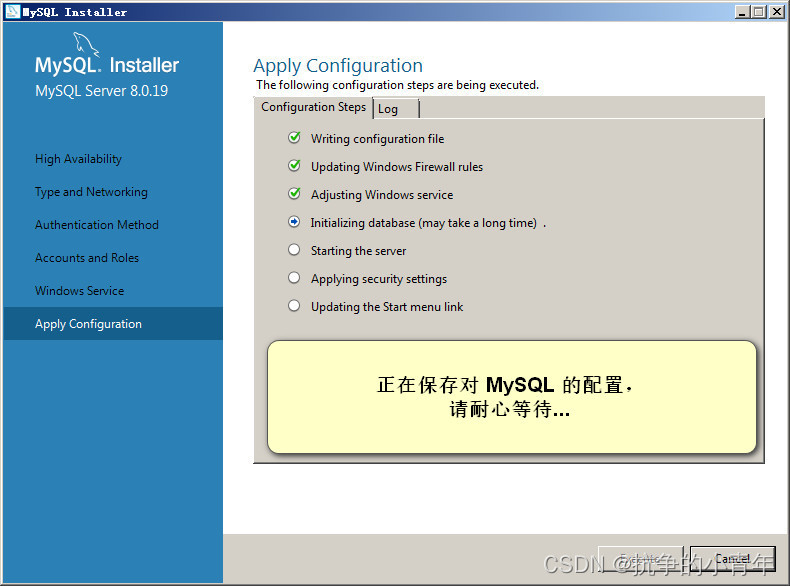Click the empty circle beside Updating the Start menu link
This screenshot has height=586, width=790.
(x=294, y=306)
